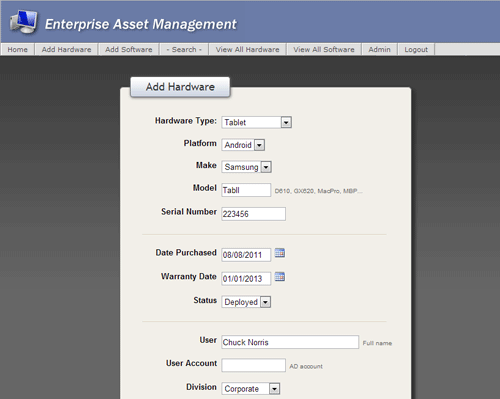Open the Division dropdown showing Corporate
Viewport: 500px width, 399px height.
pyautogui.click(x=251, y=389)
